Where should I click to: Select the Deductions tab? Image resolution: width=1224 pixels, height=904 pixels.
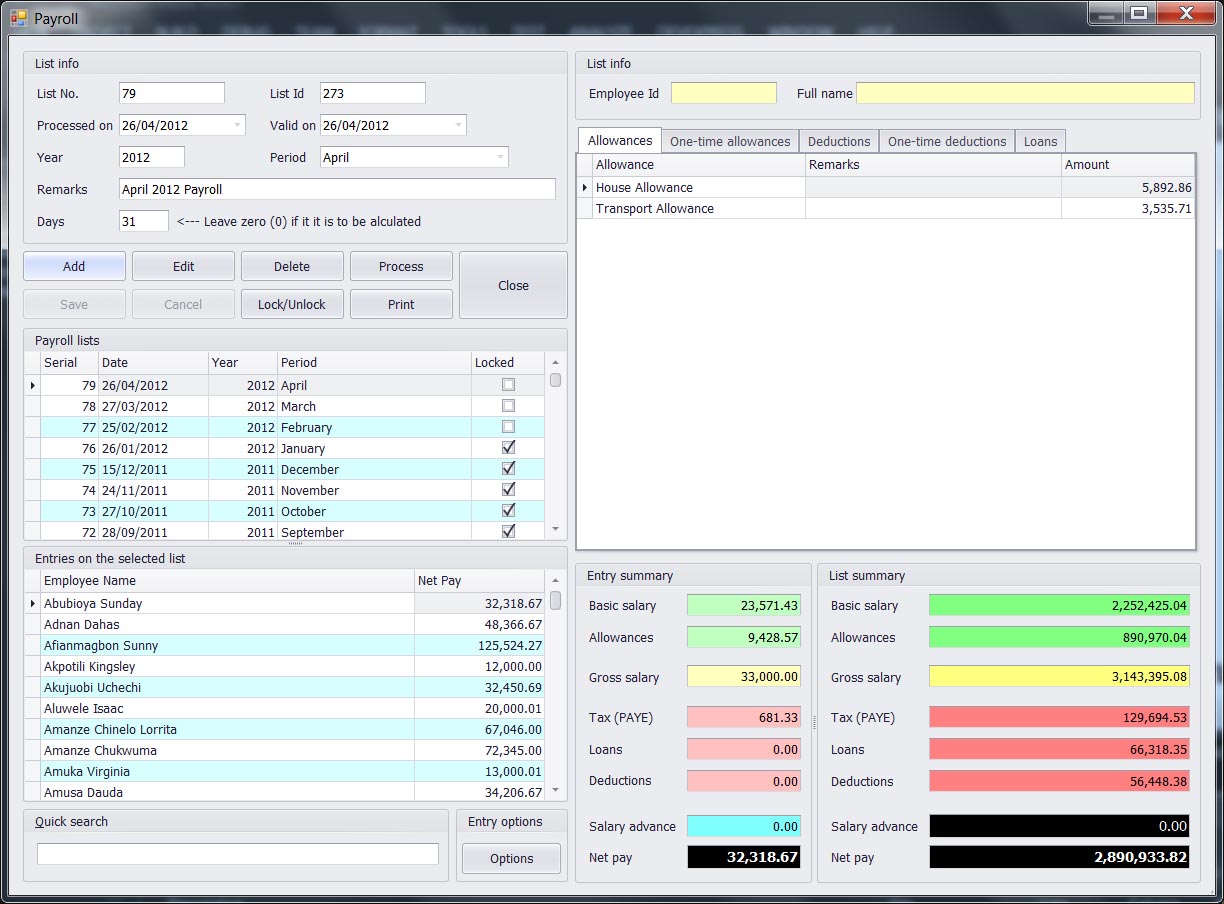pyautogui.click(x=840, y=141)
